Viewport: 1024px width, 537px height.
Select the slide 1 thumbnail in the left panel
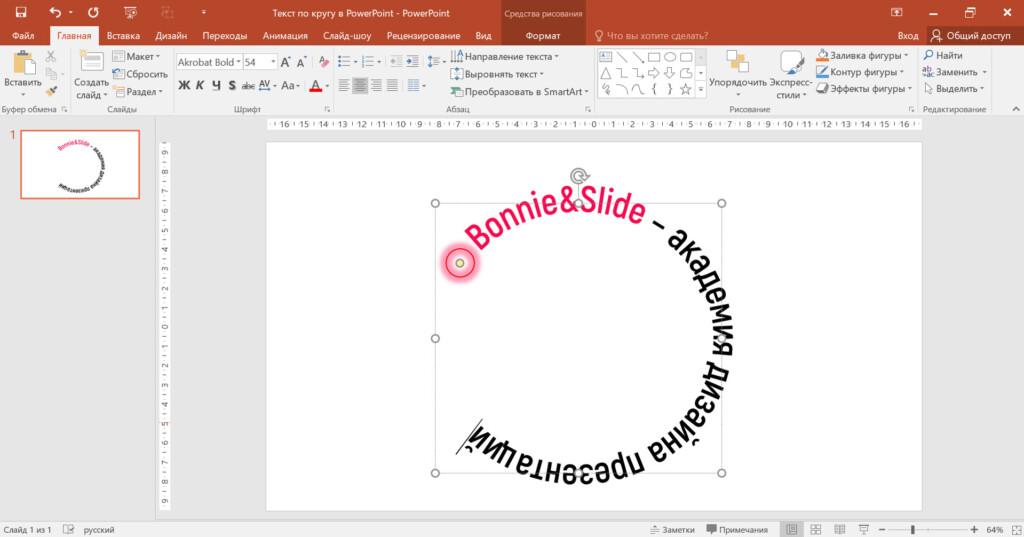coord(81,164)
